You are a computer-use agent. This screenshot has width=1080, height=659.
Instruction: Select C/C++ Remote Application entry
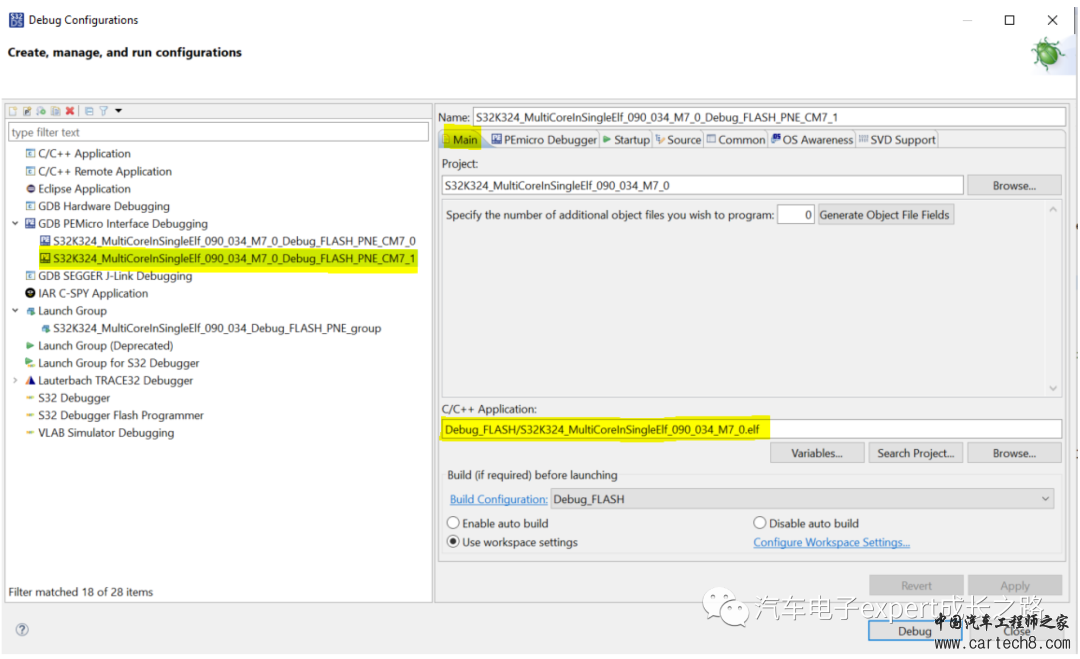(x=105, y=171)
